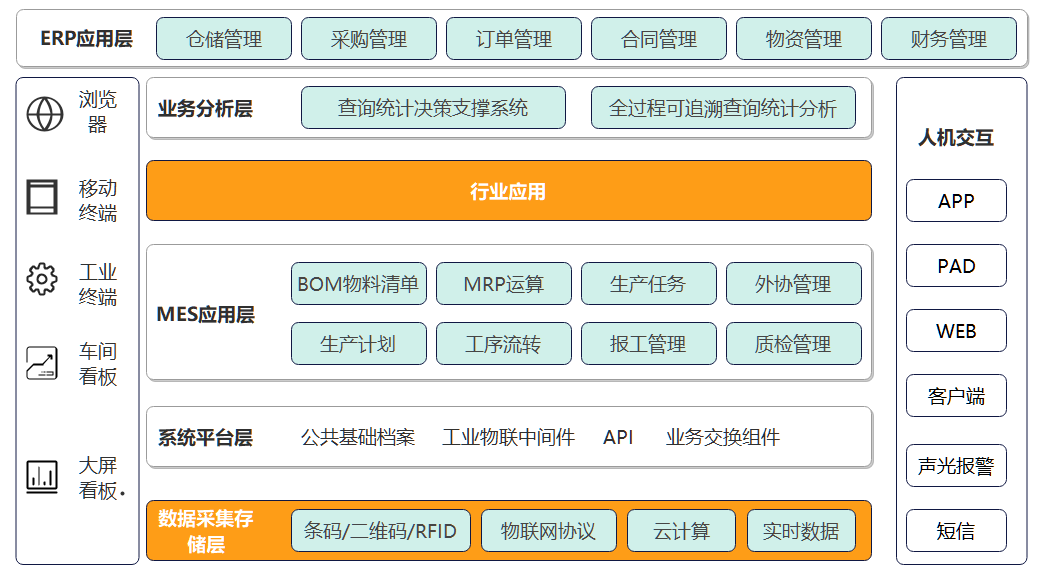Select the 工序流转 box
This screenshot has width=1038, height=574.
pos(504,344)
